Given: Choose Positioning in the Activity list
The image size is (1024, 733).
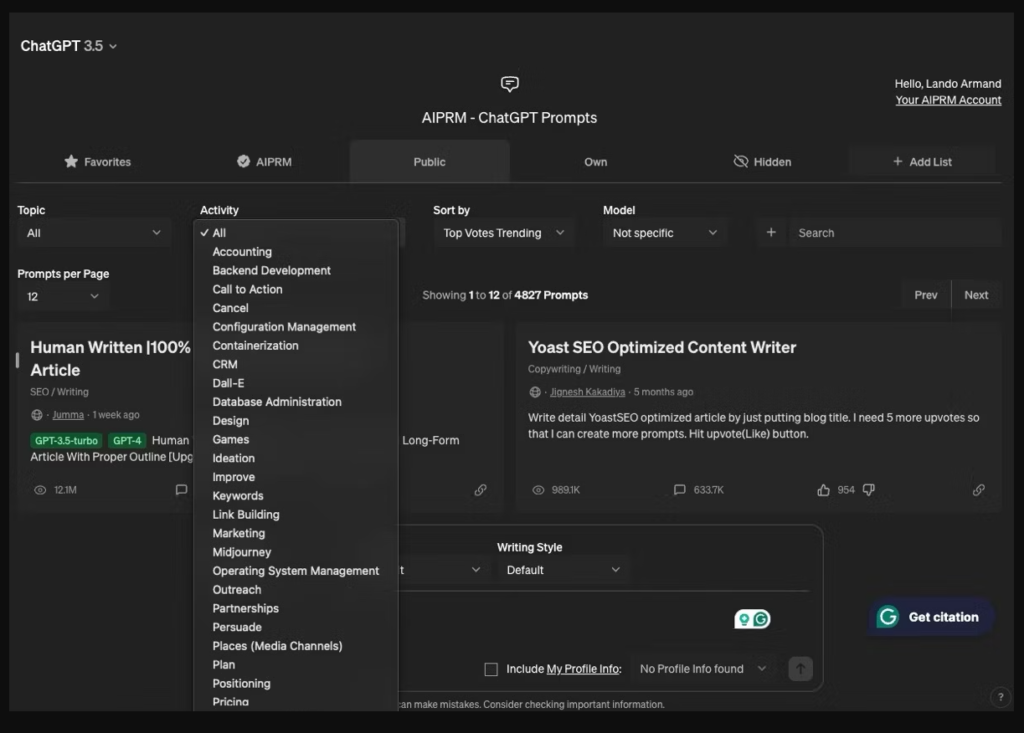Looking at the screenshot, I should (296, 683).
